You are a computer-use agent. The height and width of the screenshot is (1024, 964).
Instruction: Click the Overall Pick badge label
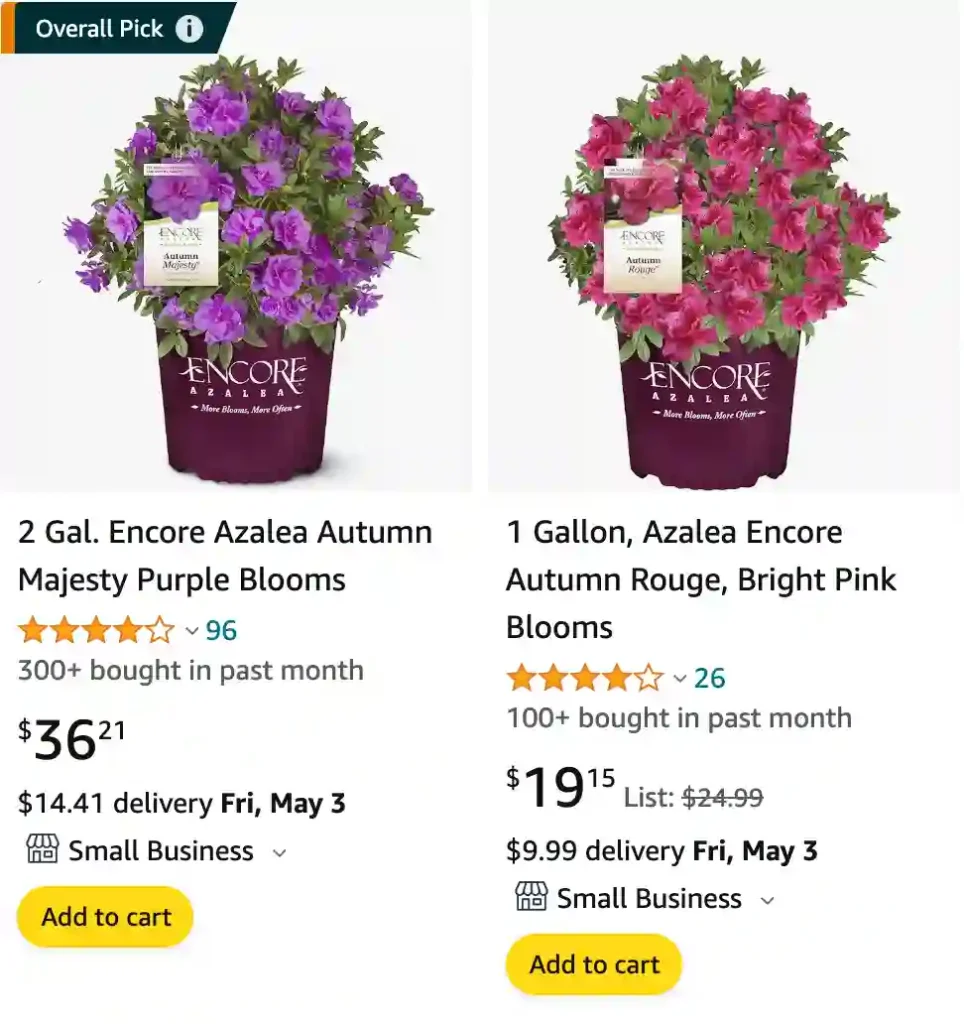pos(99,29)
